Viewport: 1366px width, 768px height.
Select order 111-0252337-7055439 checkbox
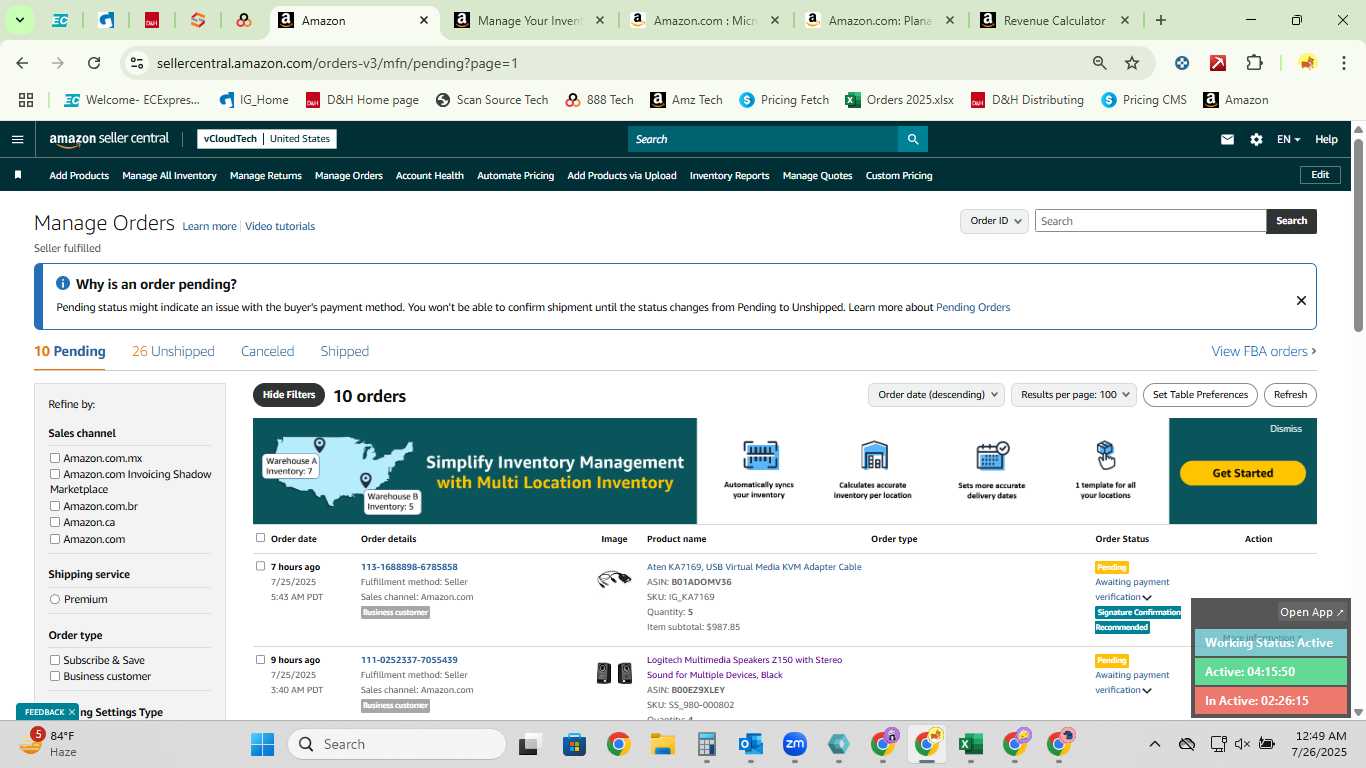261,659
